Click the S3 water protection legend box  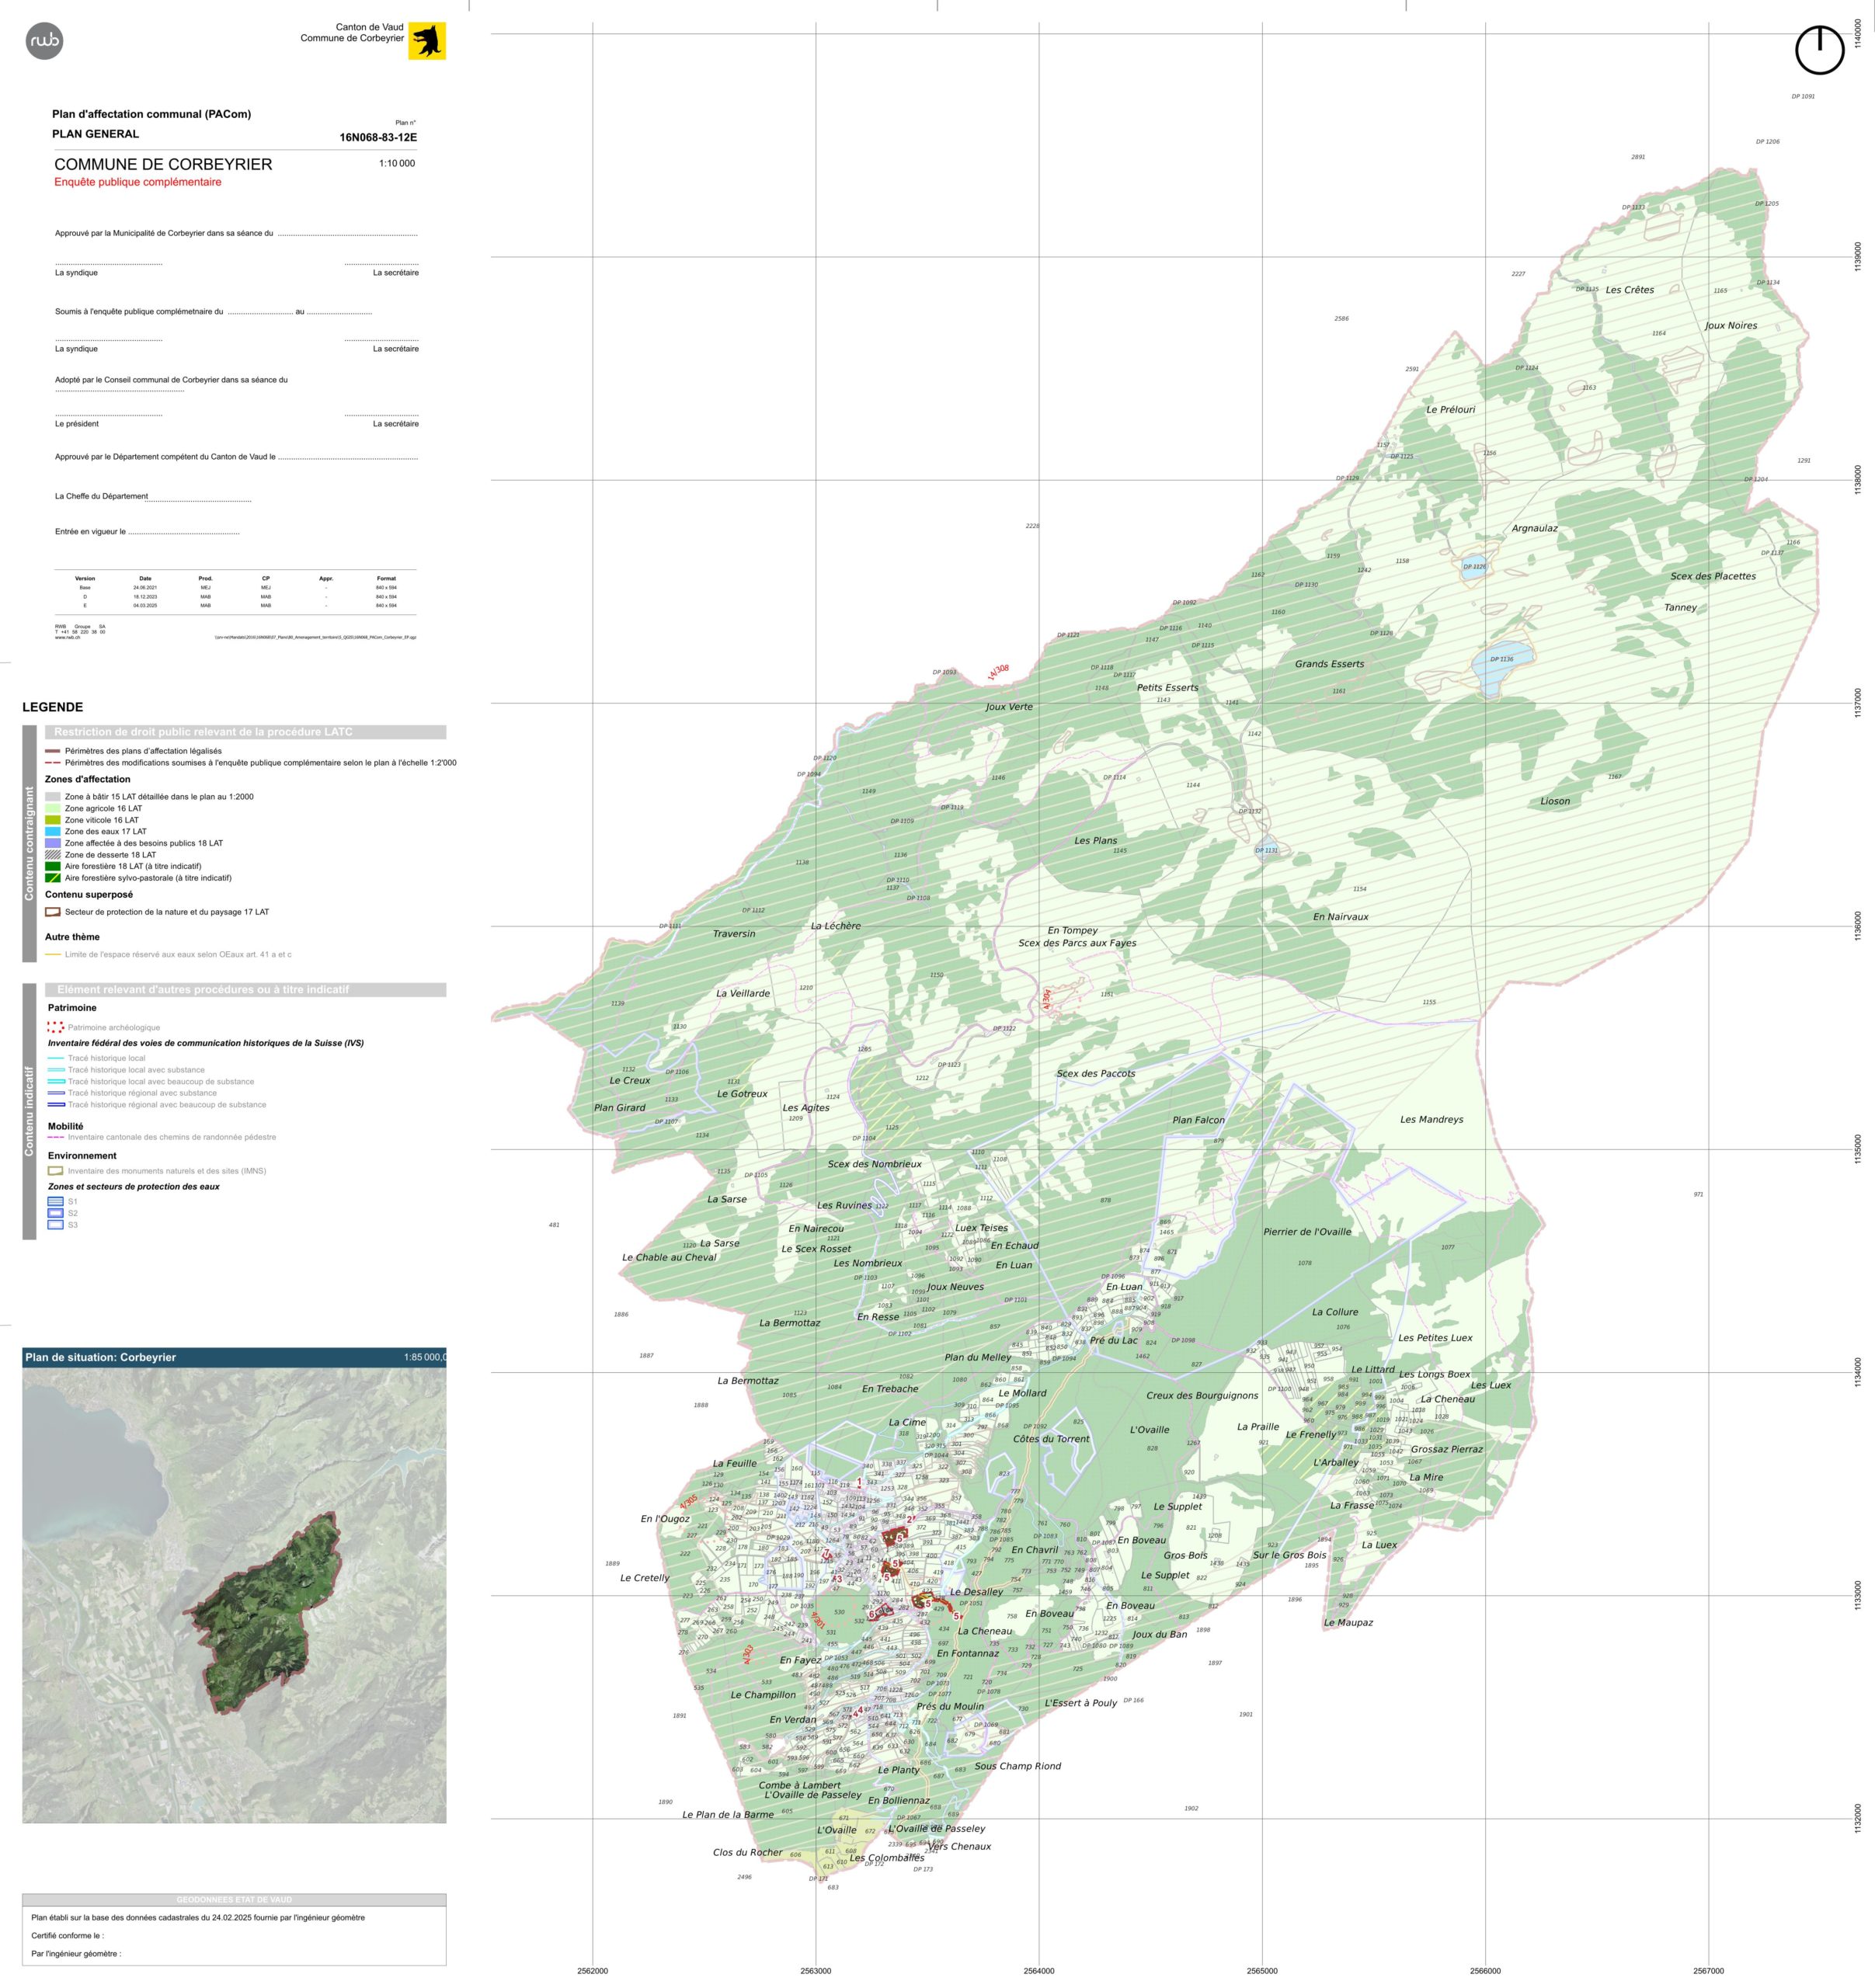[x=55, y=1225]
